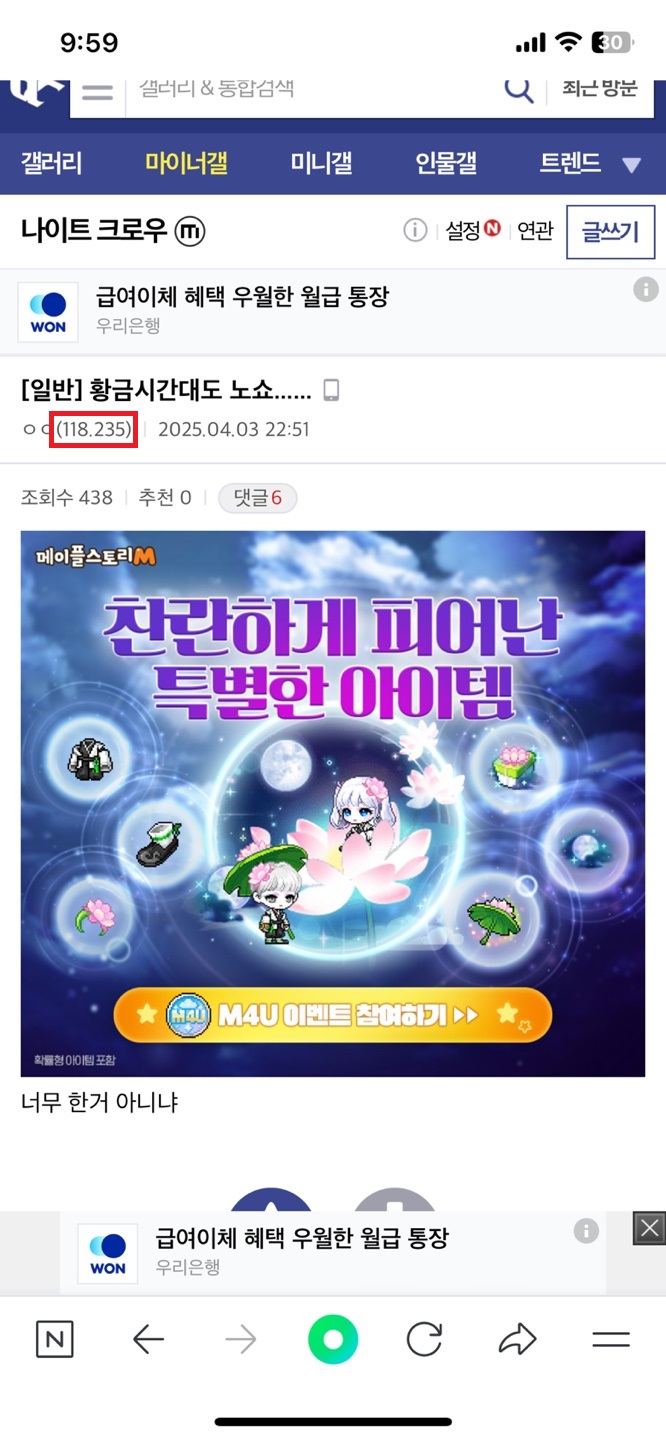Open the 댓글 6 comments section
Viewport: 666px width, 1440px height.
[258, 497]
